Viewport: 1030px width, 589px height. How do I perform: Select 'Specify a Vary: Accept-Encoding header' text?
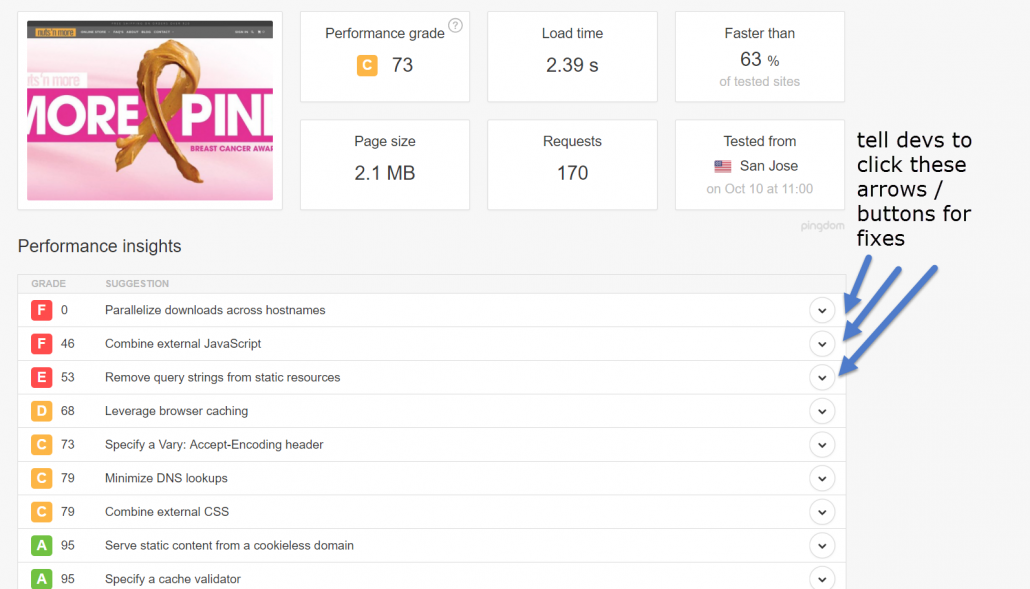(x=214, y=445)
